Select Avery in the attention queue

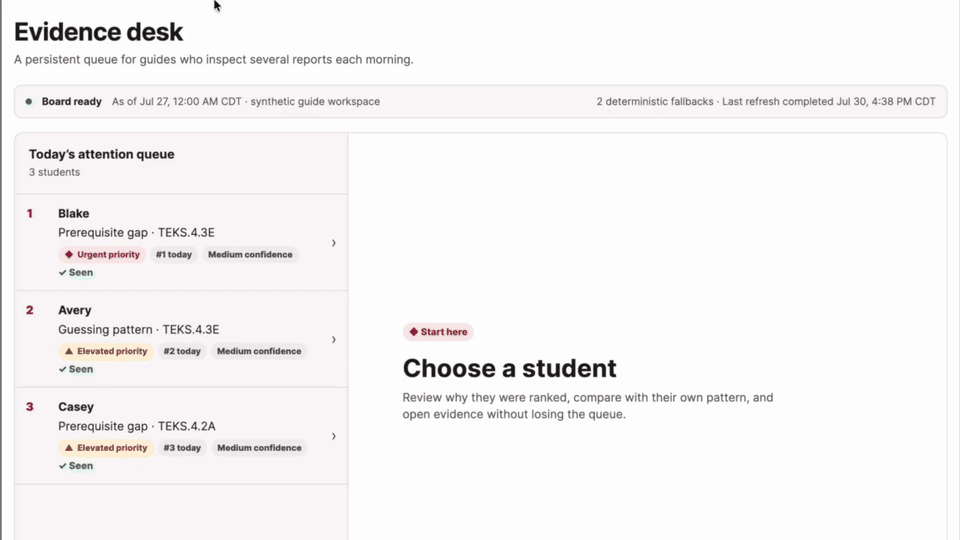click(x=181, y=339)
